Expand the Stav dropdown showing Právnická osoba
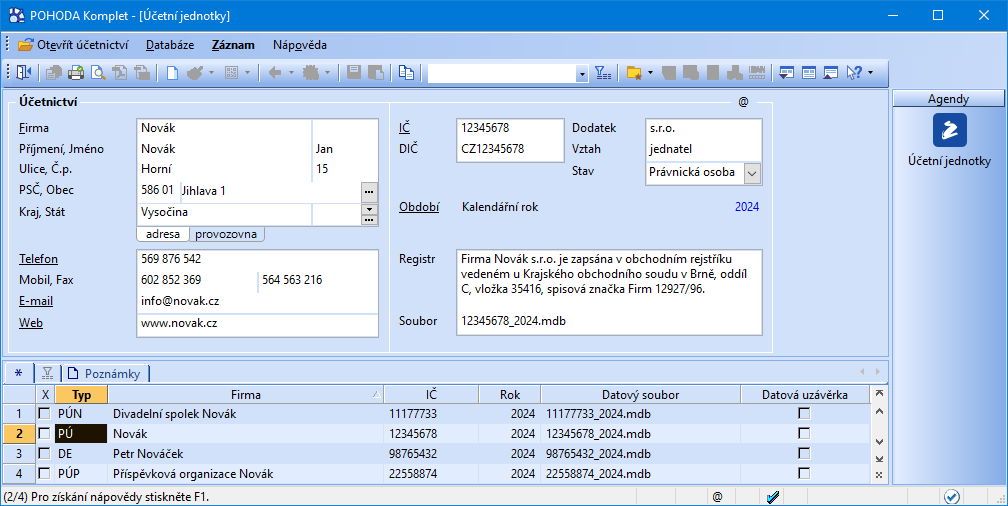The width and height of the screenshot is (1008, 506). click(753, 172)
